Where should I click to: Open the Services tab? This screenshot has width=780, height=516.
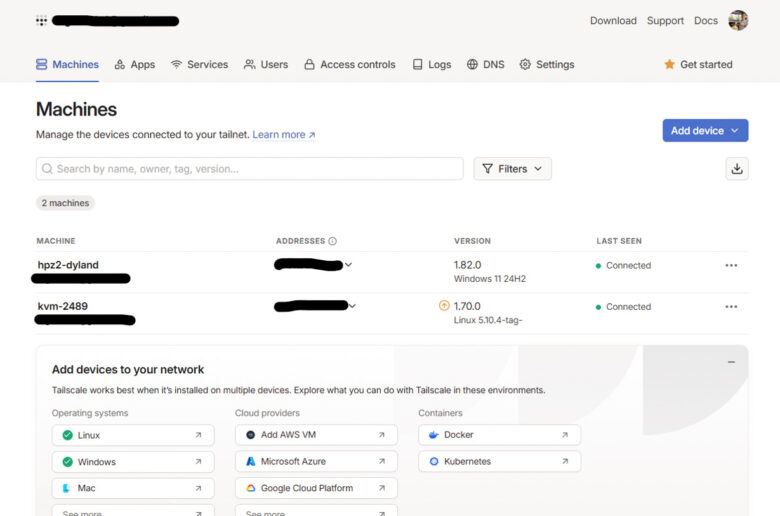click(199, 65)
